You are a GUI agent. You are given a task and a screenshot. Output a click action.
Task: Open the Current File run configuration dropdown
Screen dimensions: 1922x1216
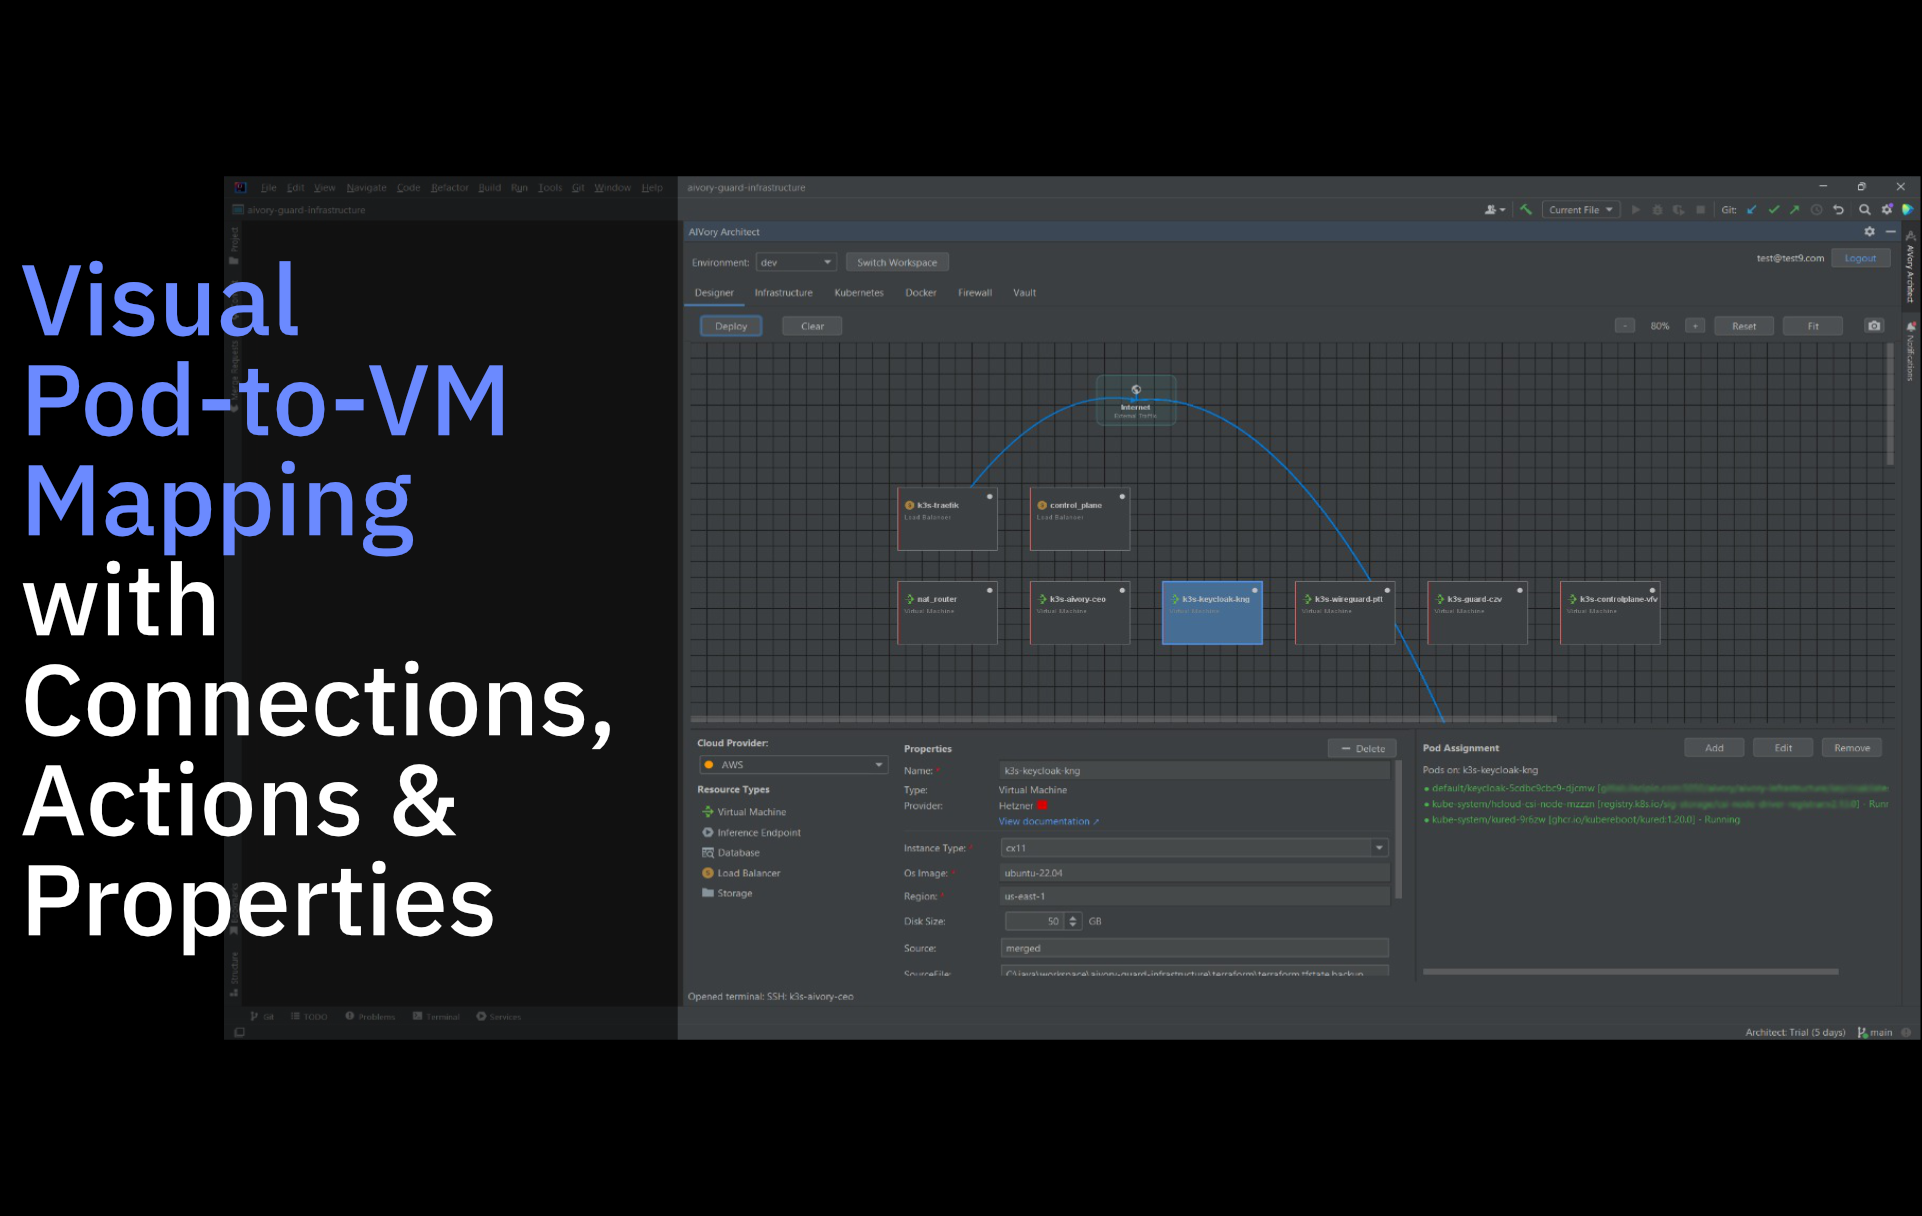(1580, 209)
